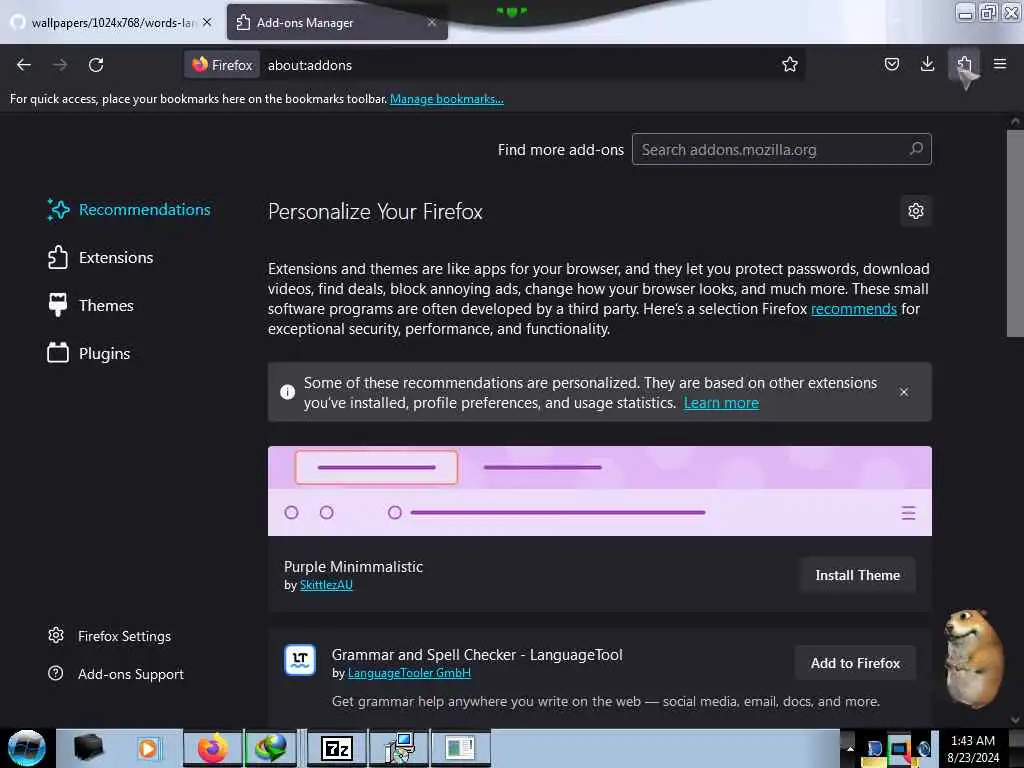The width and height of the screenshot is (1024, 768).
Task: Open the Extensions toolbar button
Action: point(964,64)
